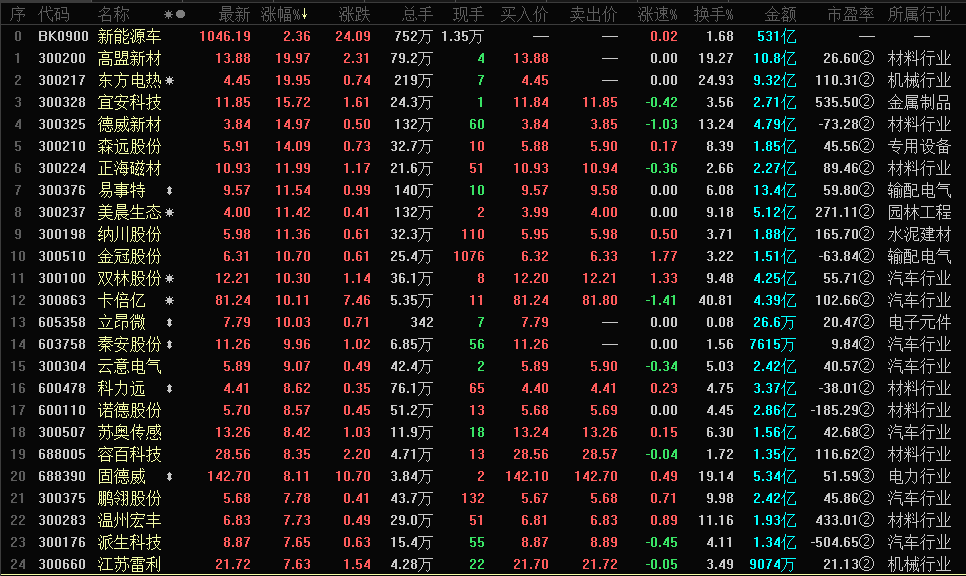Click the up-down arrow marker beside 固德威

coord(169,476)
